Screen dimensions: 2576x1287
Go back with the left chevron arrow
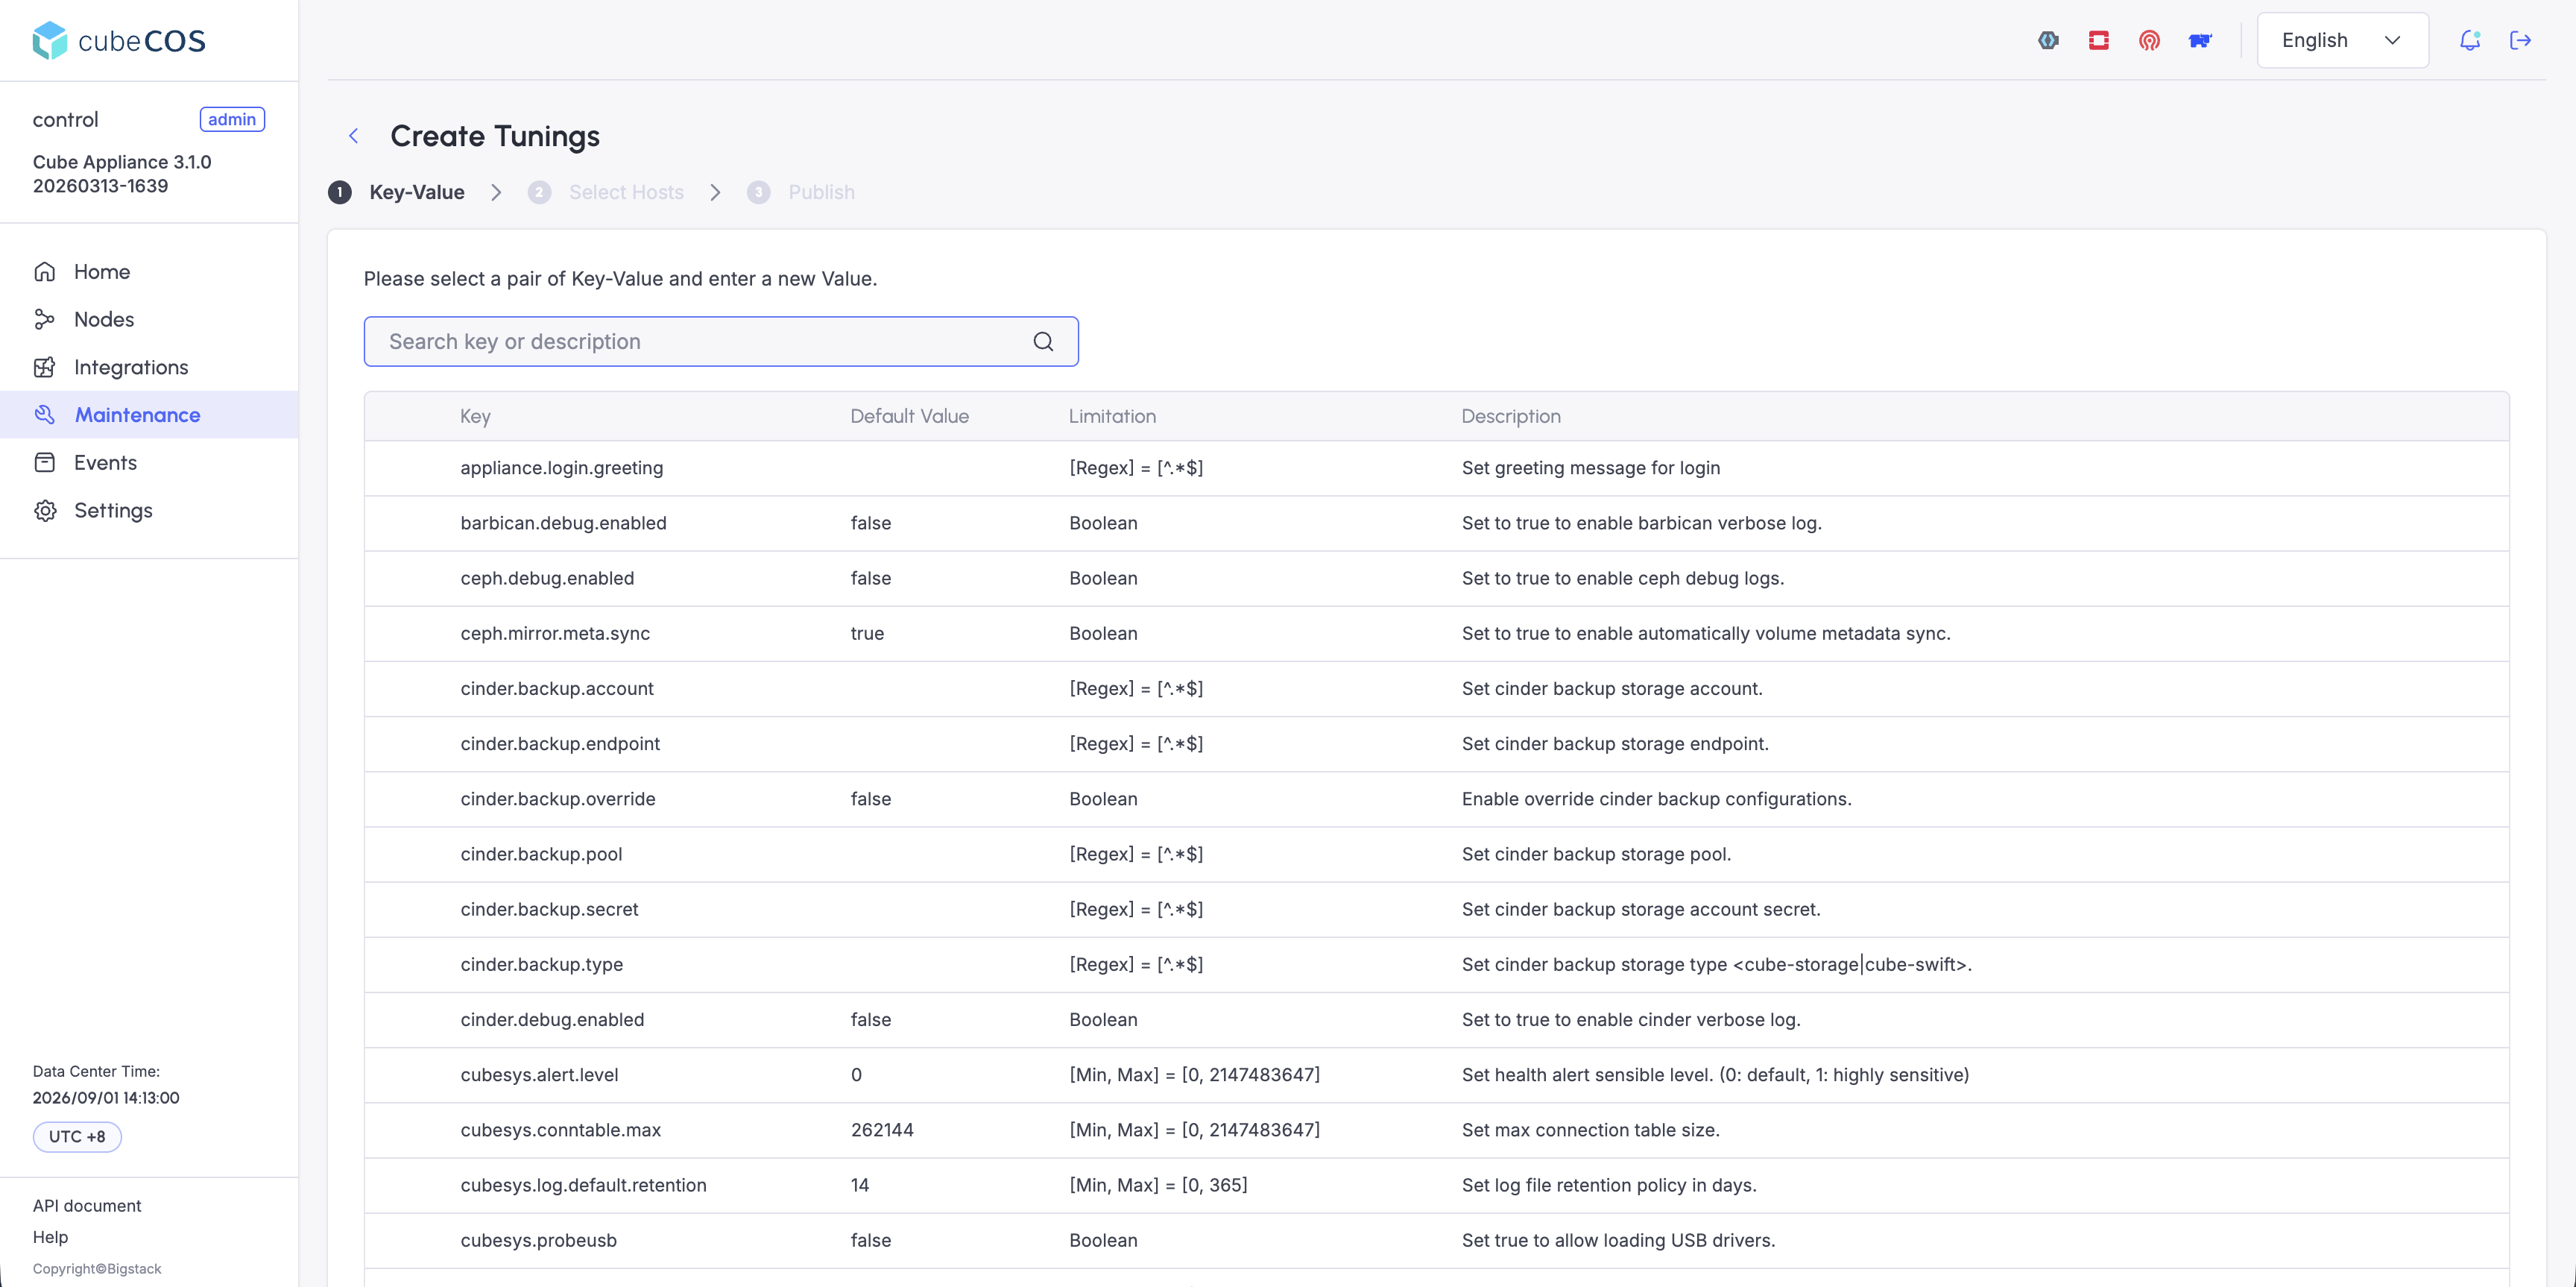point(353,136)
